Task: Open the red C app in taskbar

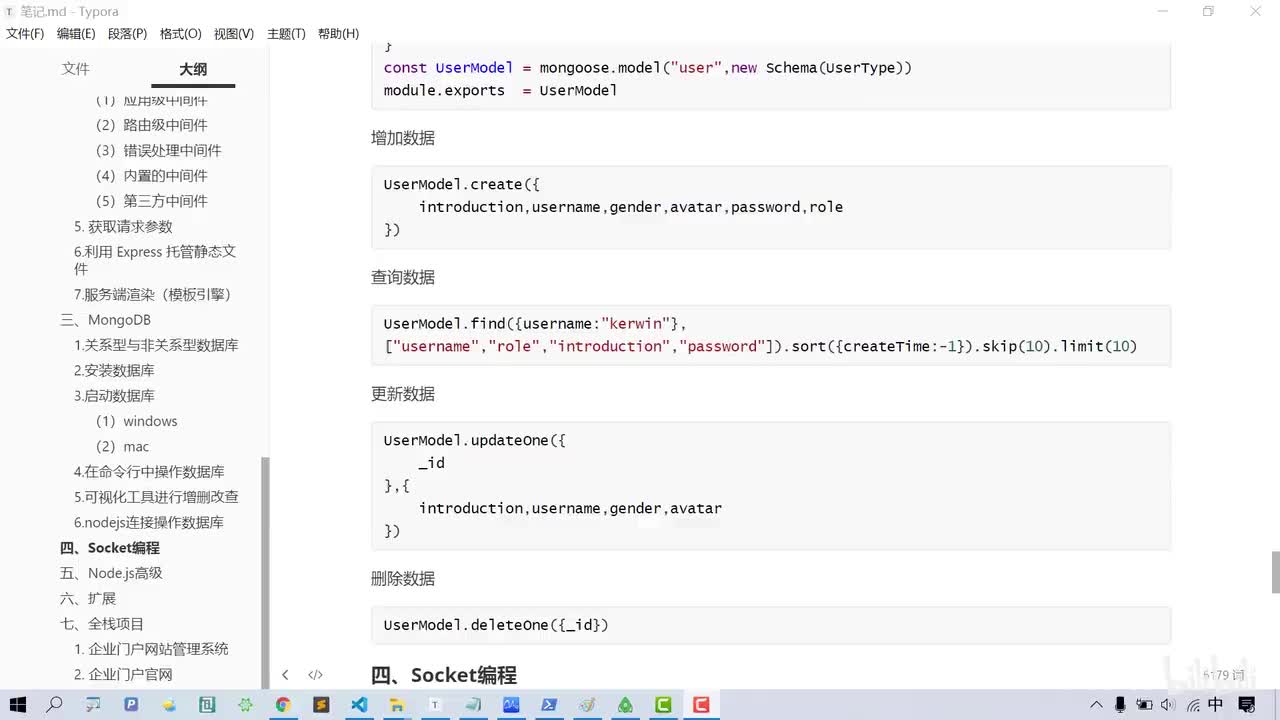Action: (x=701, y=705)
